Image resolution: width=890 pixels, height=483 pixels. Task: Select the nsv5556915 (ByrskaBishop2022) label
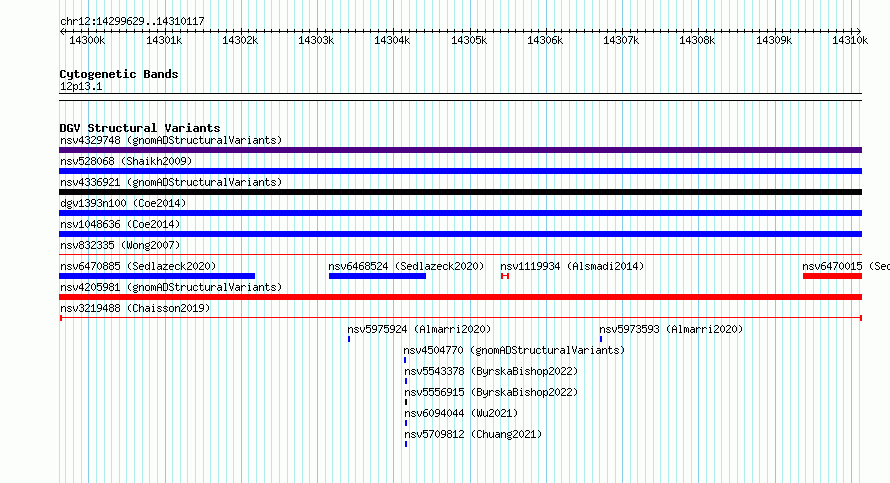tap(491, 392)
